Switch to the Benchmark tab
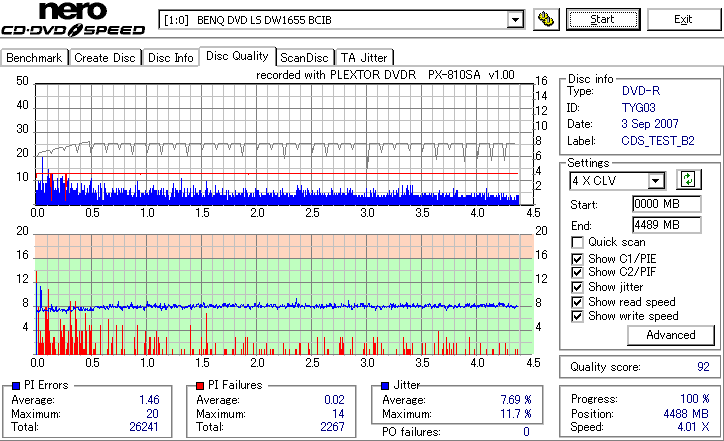Image resolution: width=724 pixels, height=441 pixels. coord(34,58)
